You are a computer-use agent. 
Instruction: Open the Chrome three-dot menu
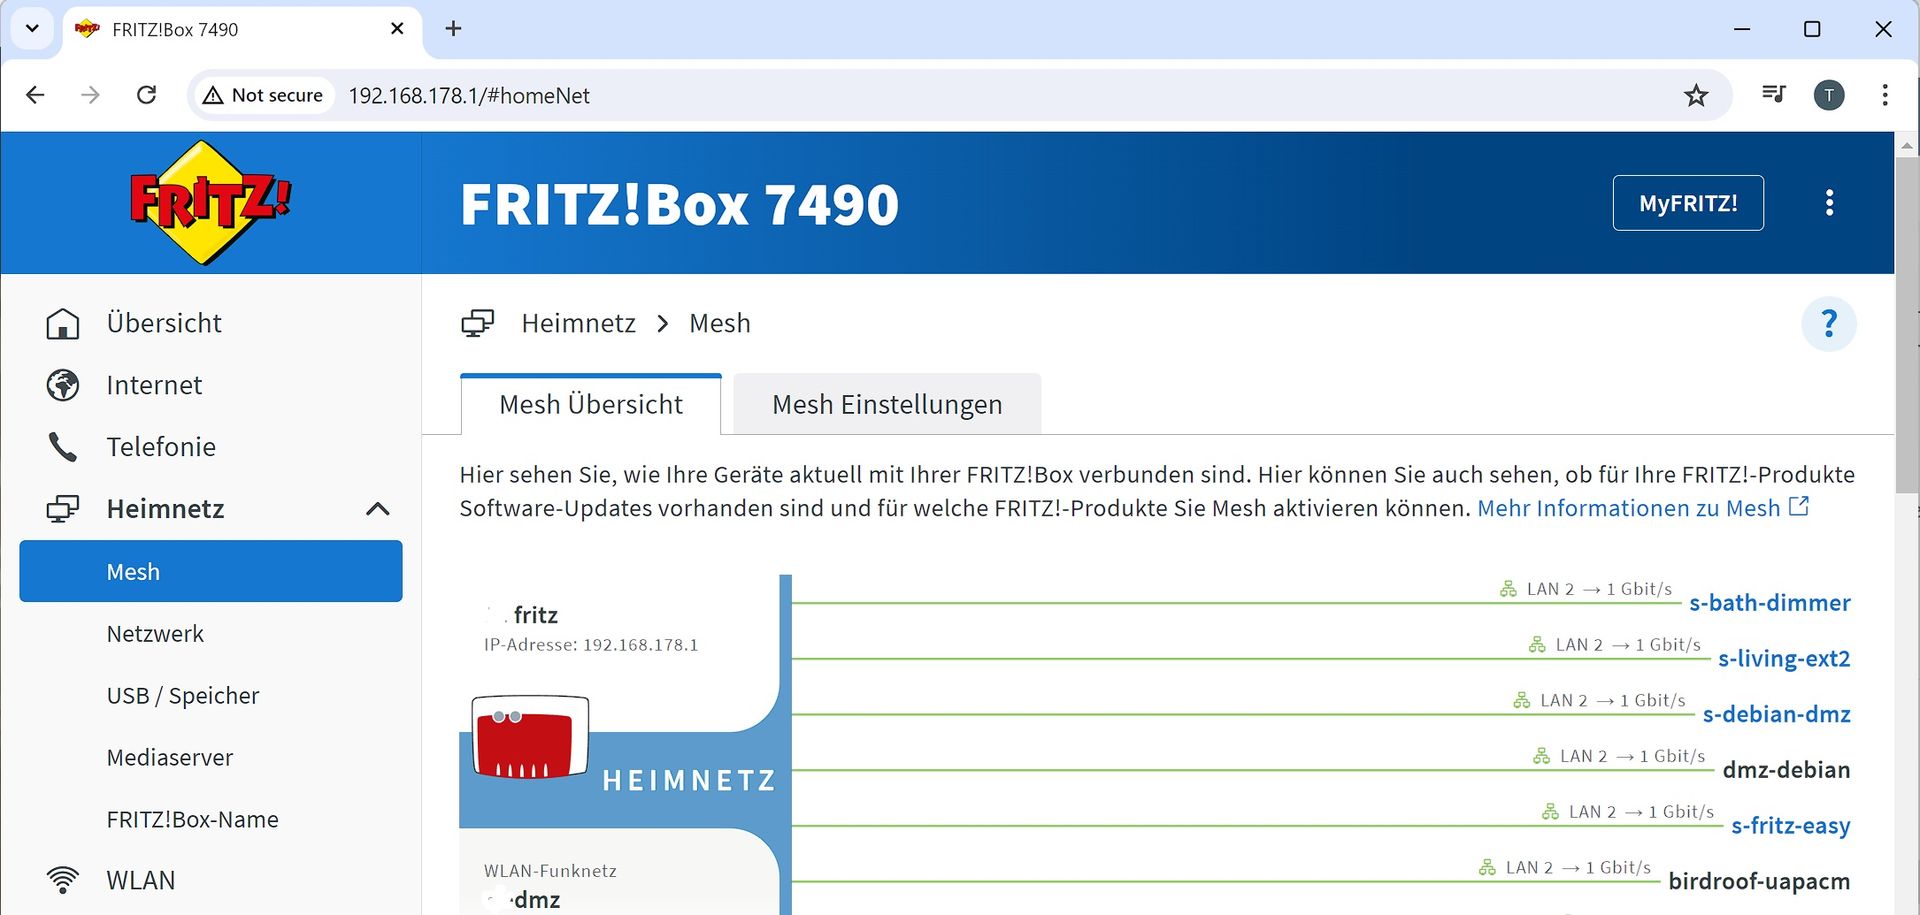coord(1885,95)
